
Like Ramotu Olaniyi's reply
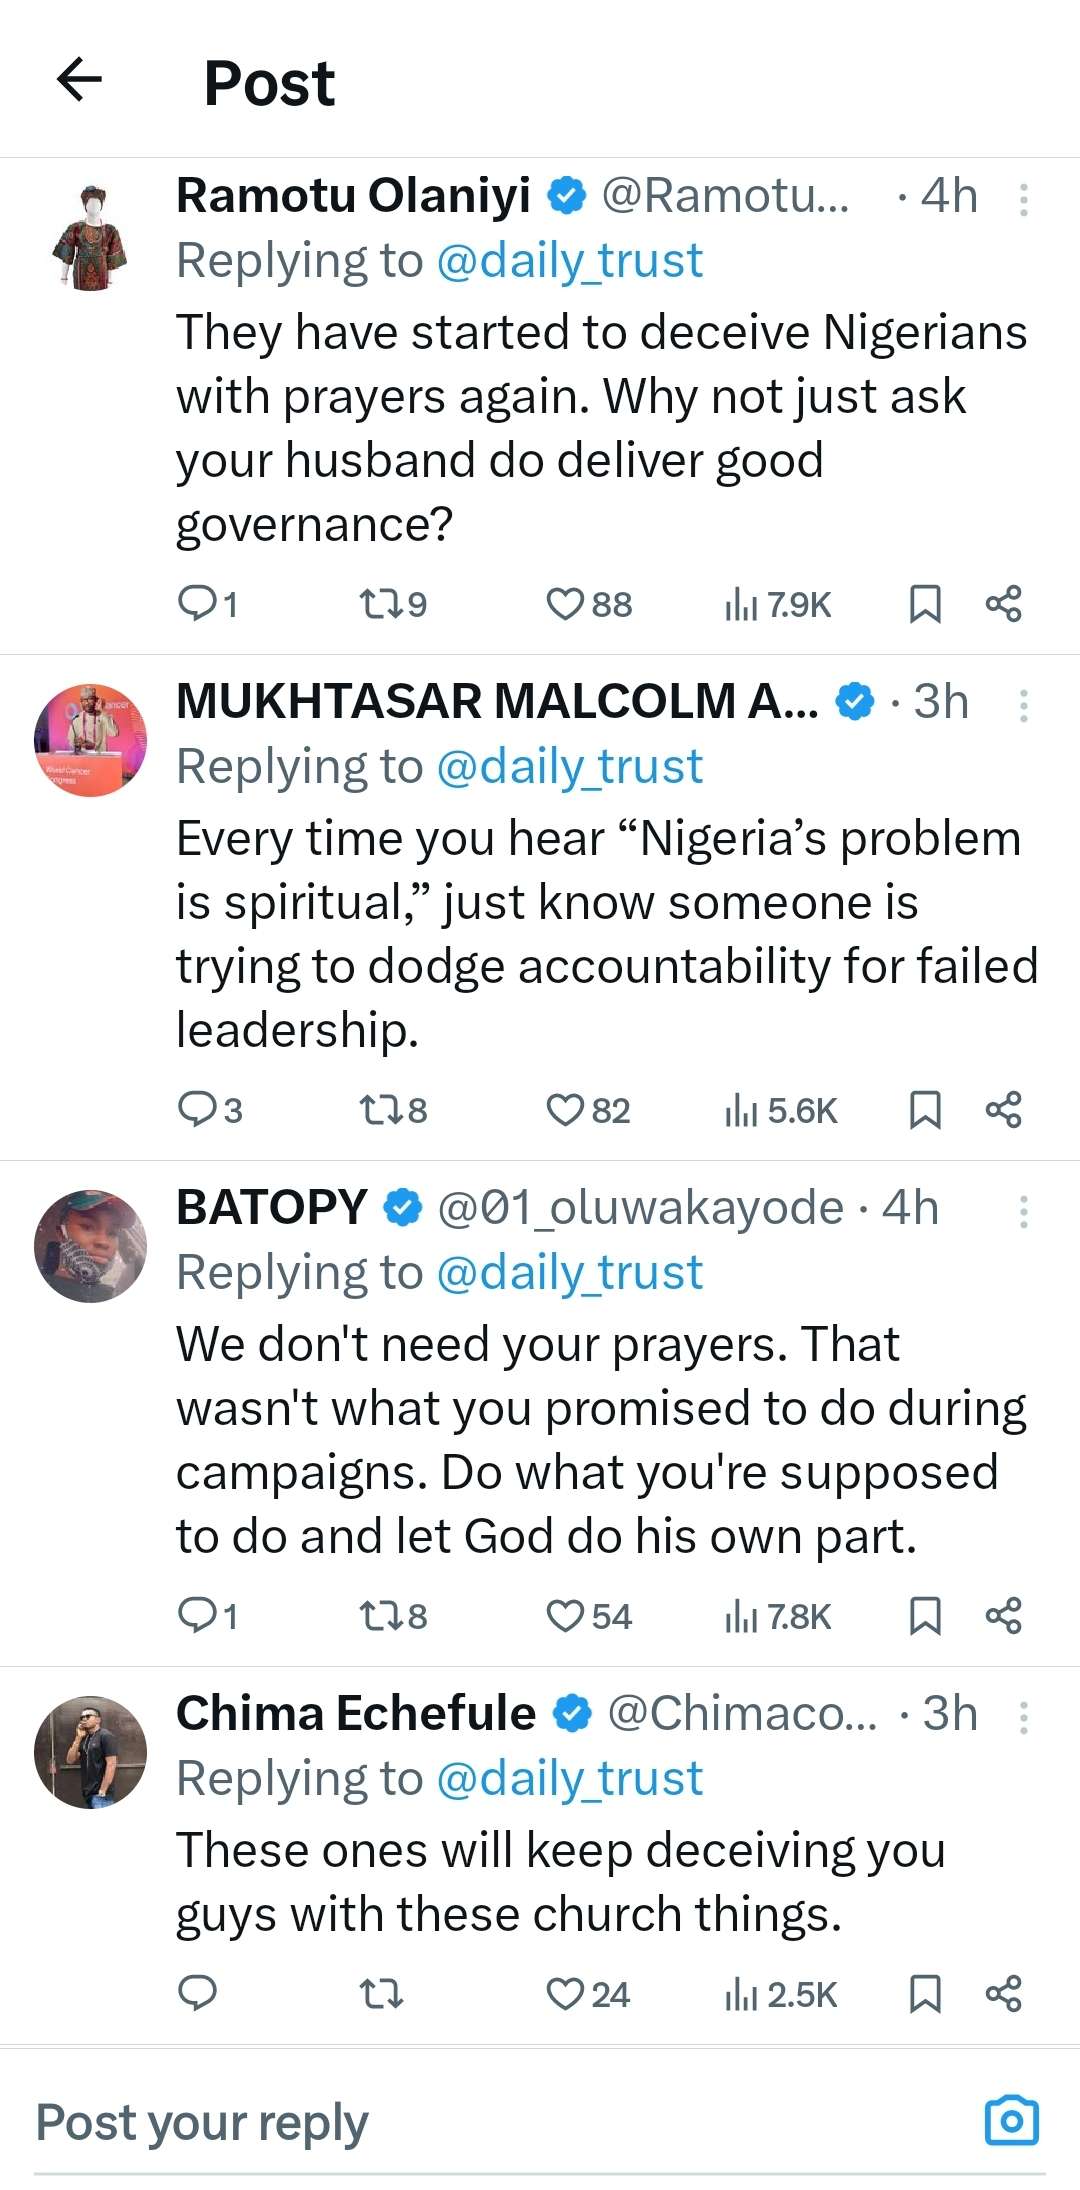pyautogui.click(x=565, y=604)
